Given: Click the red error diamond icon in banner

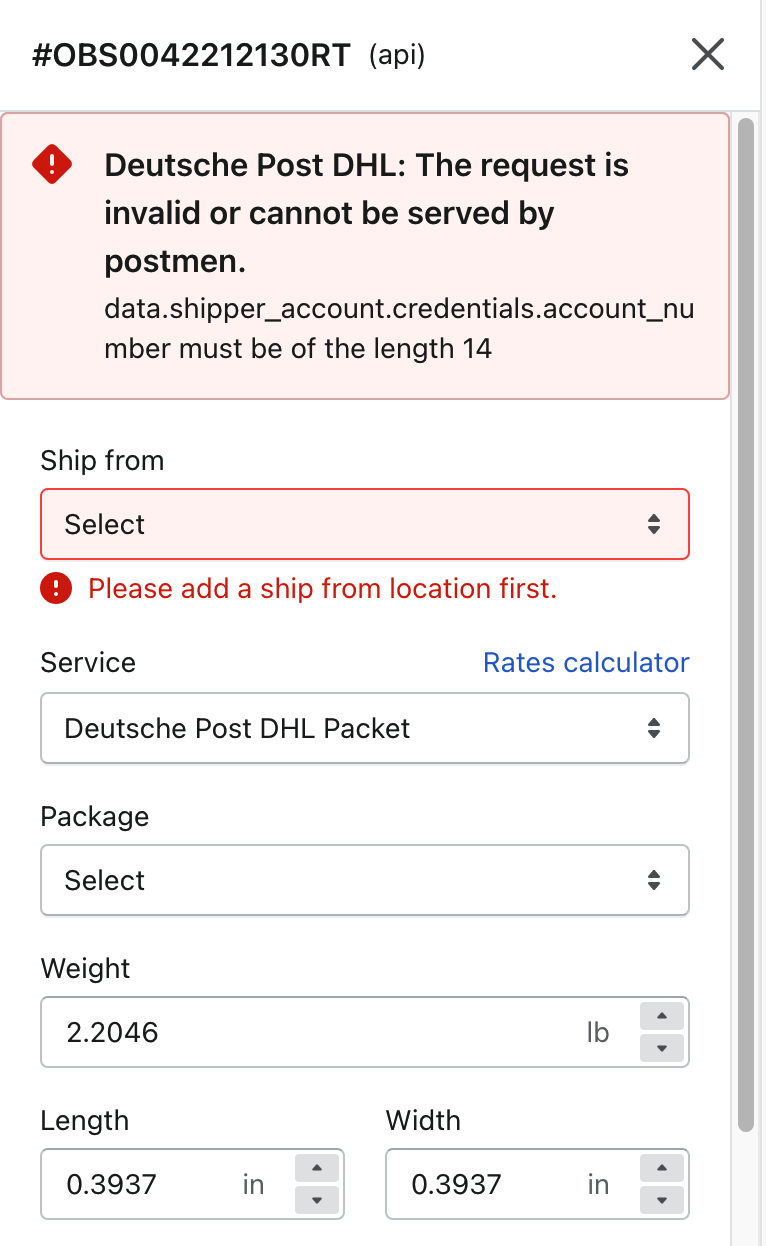Looking at the screenshot, I should [x=52, y=164].
